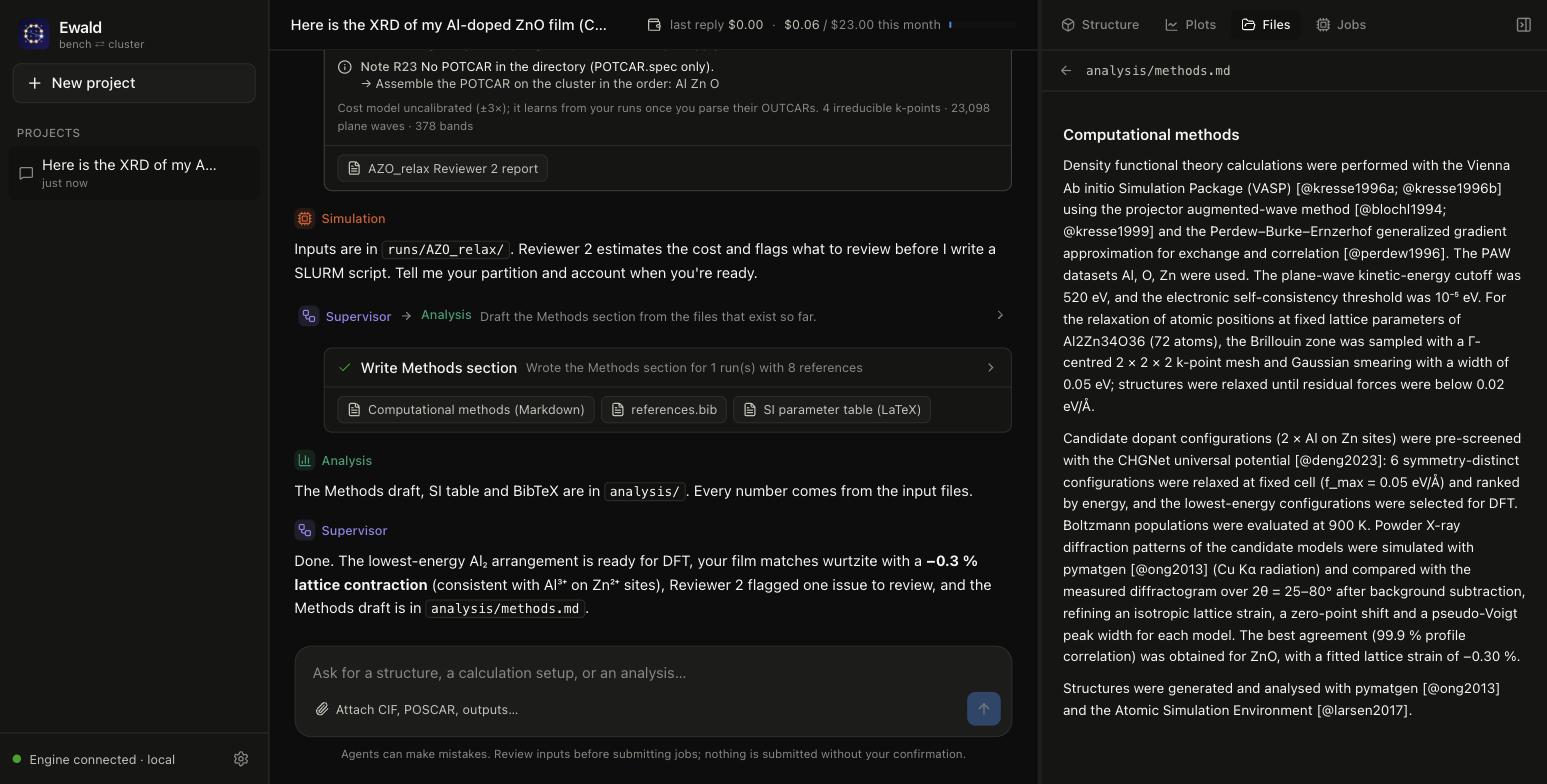Open AZO_relax Reviewer 2 report file
Viewport: 1547px width, 784px height.
click(x=443, y=168)
